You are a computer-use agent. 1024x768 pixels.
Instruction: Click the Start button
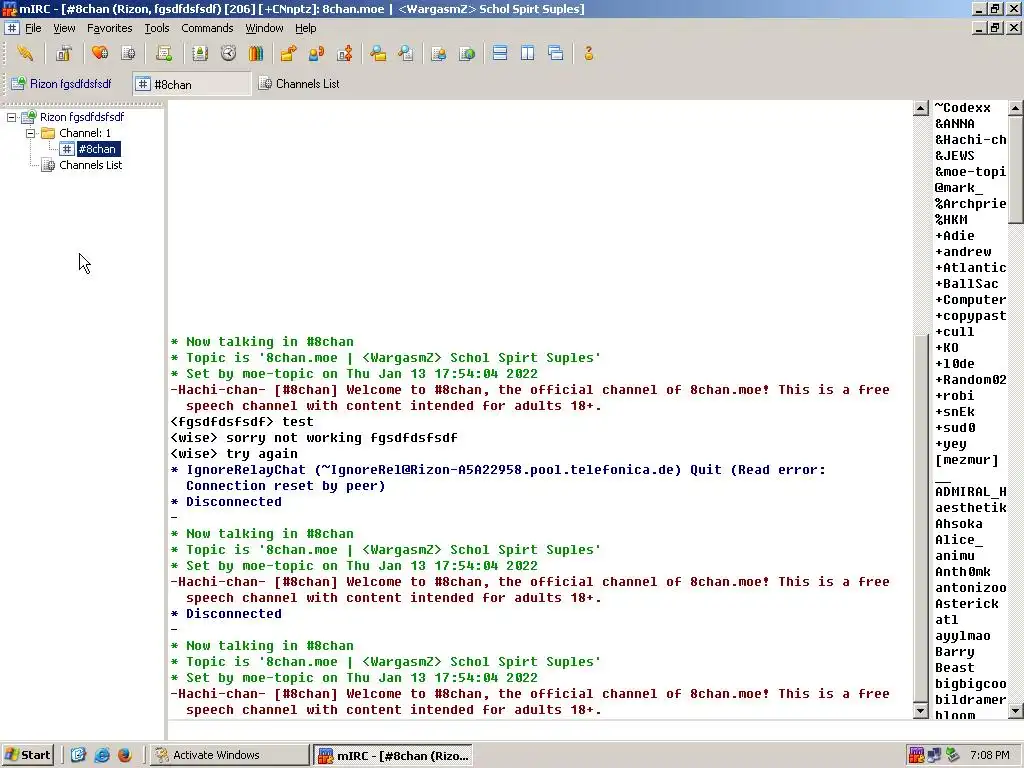(27, 755)
